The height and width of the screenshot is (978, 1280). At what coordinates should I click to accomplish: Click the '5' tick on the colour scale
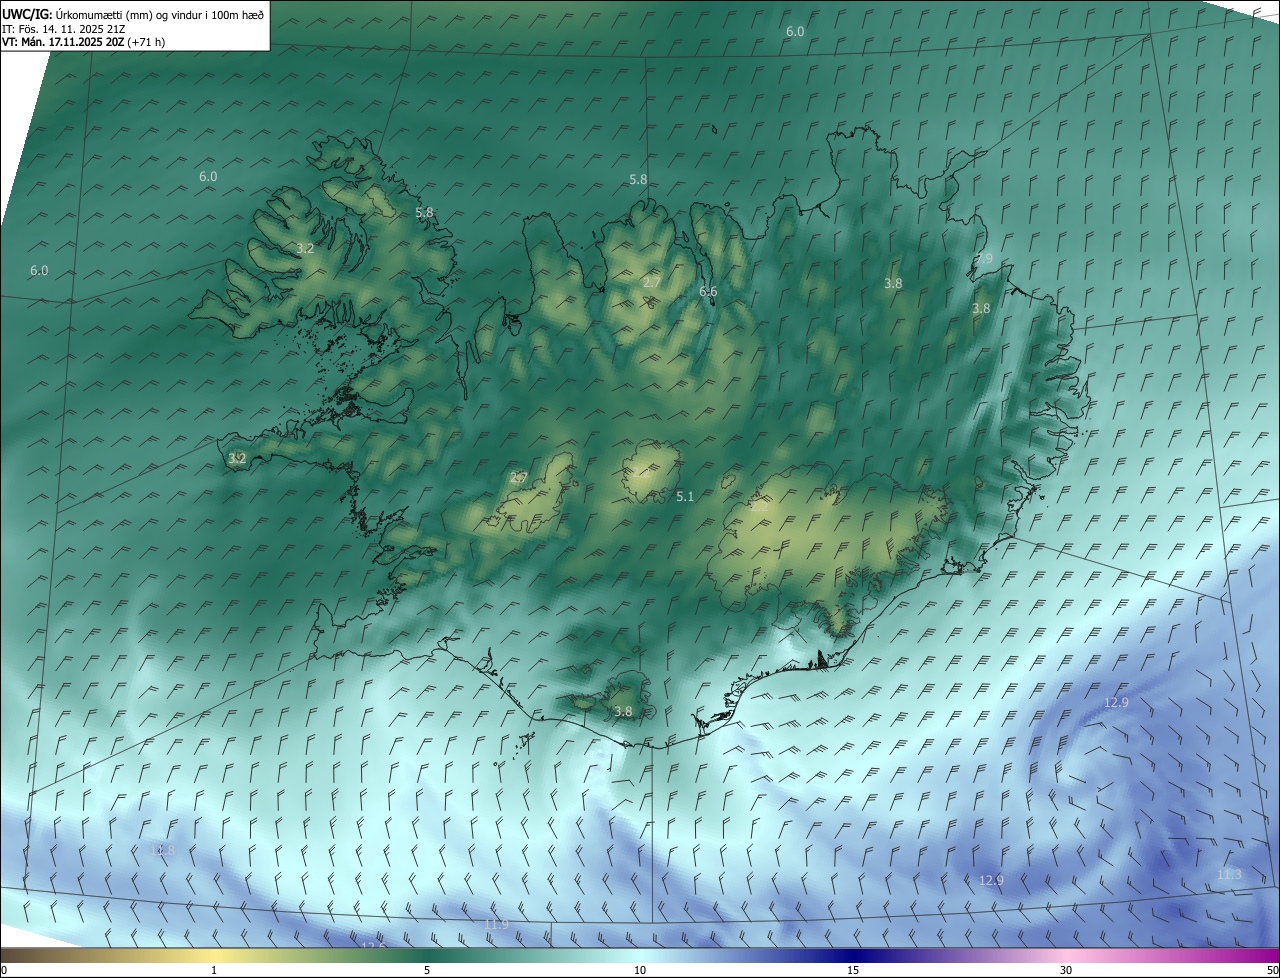pos(427,970)
